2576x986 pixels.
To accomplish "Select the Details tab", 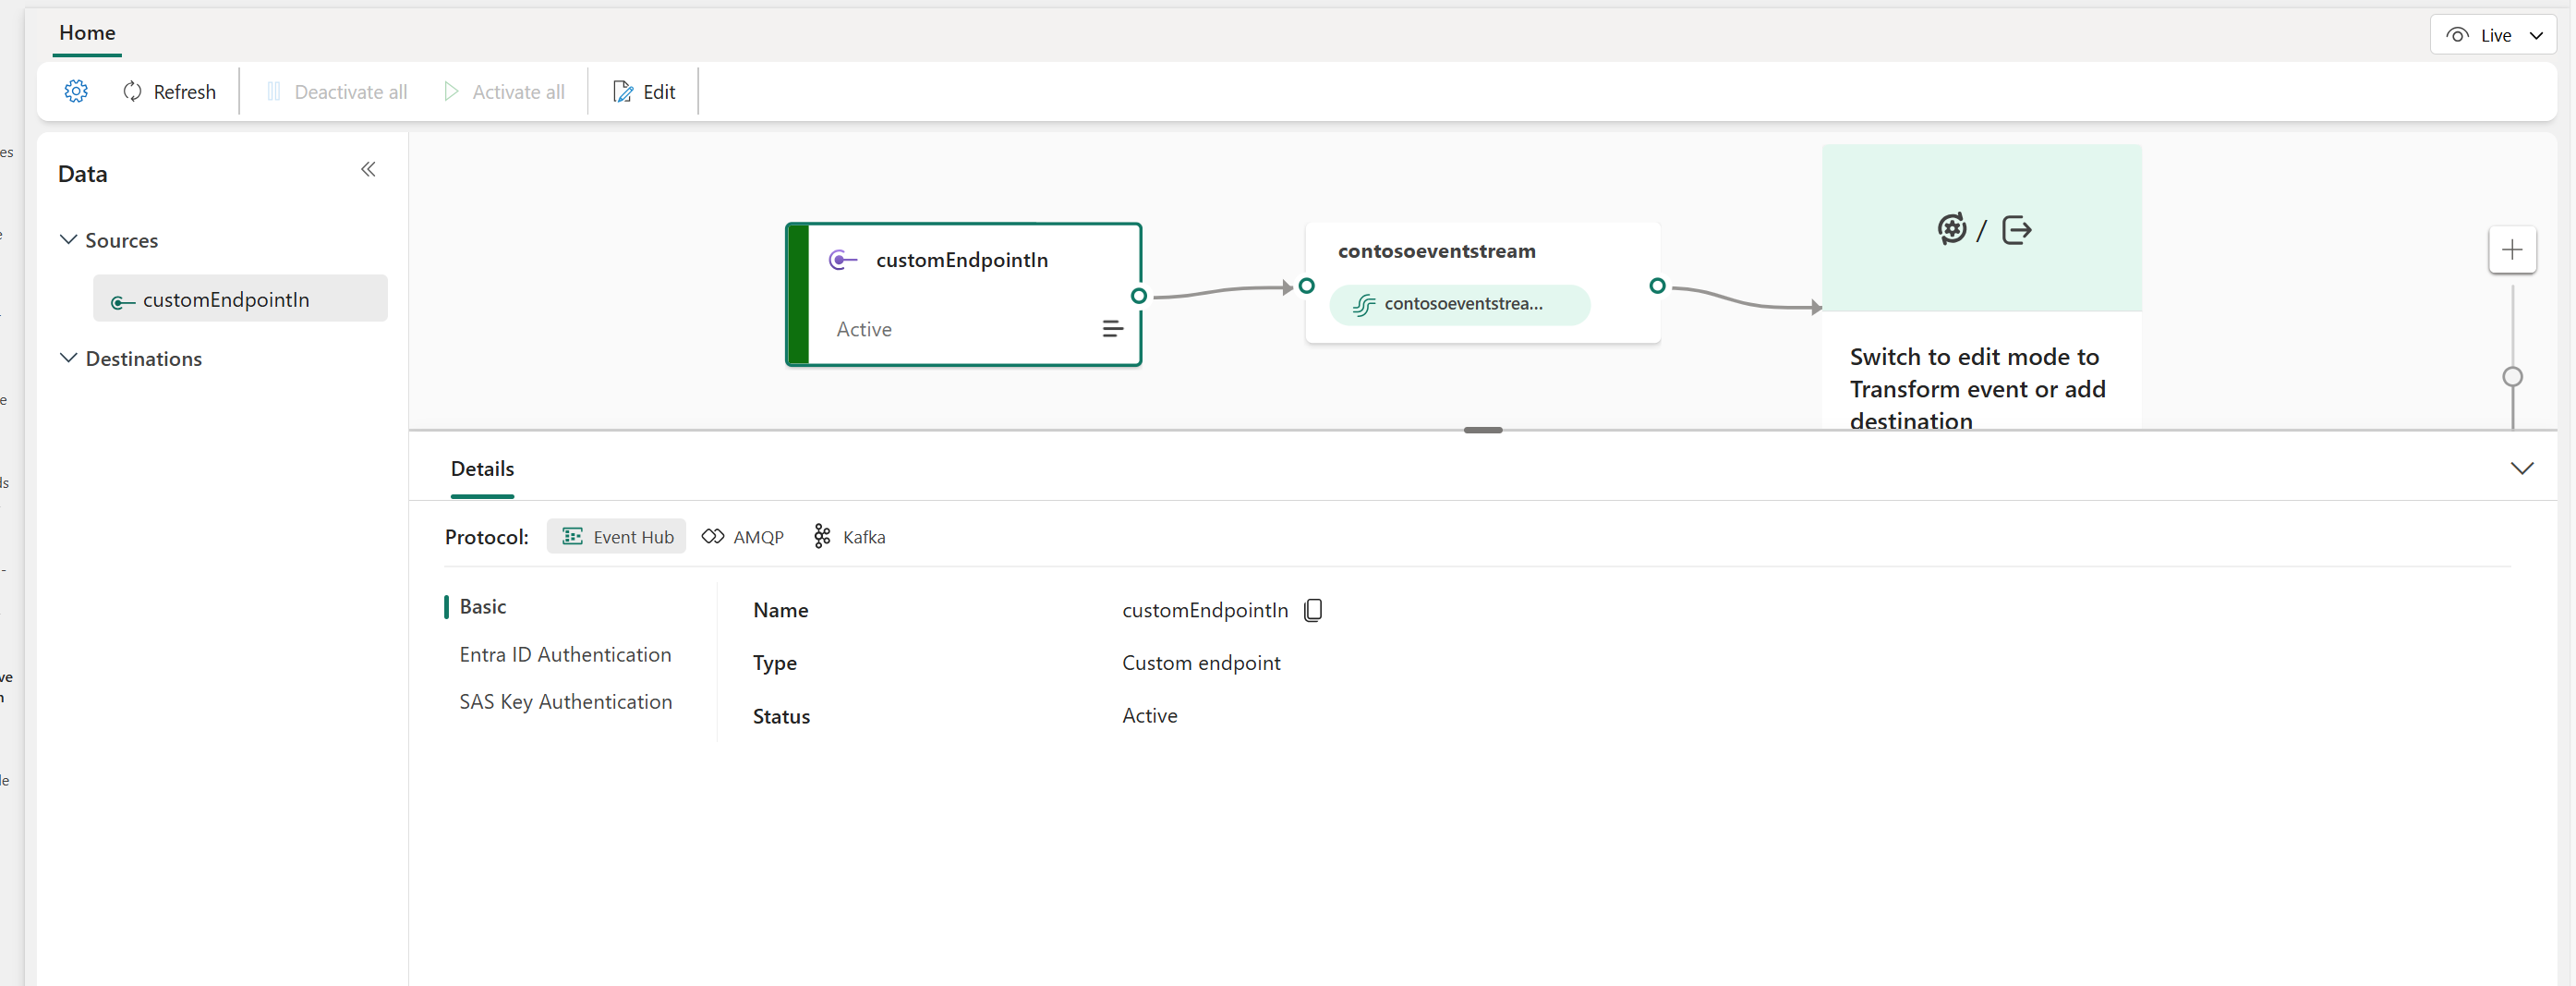I will [482, 467].
